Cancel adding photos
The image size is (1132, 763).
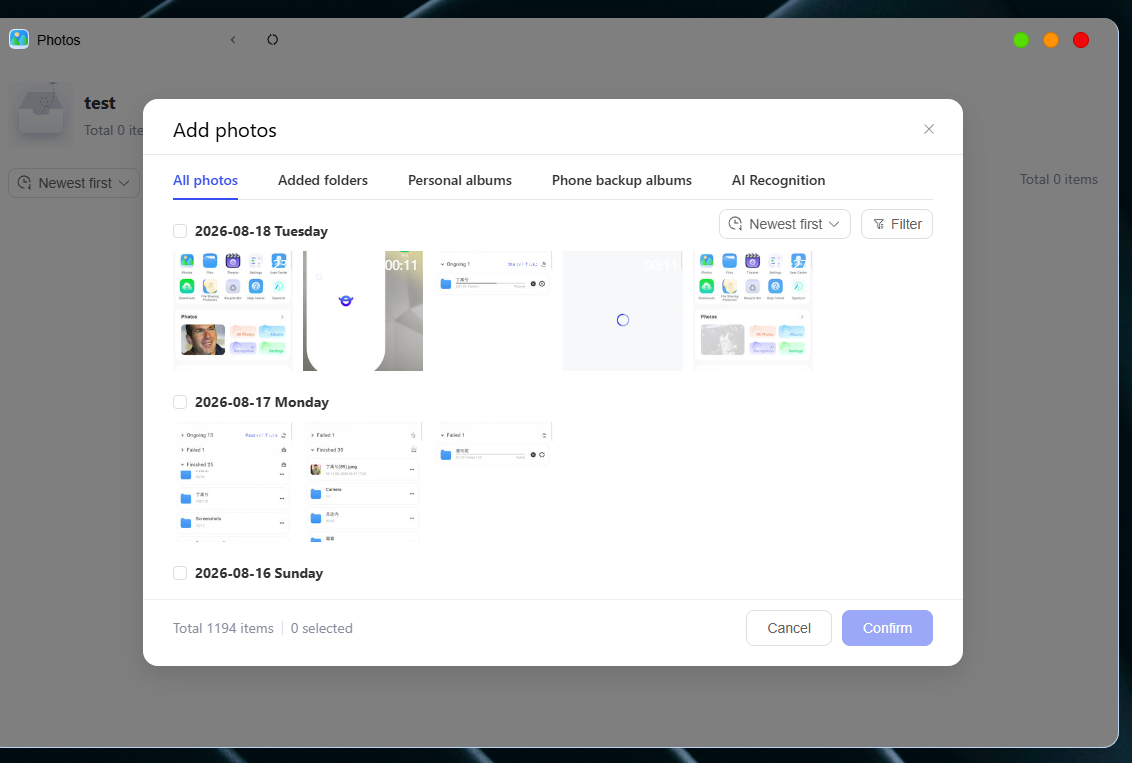[789, 628]
